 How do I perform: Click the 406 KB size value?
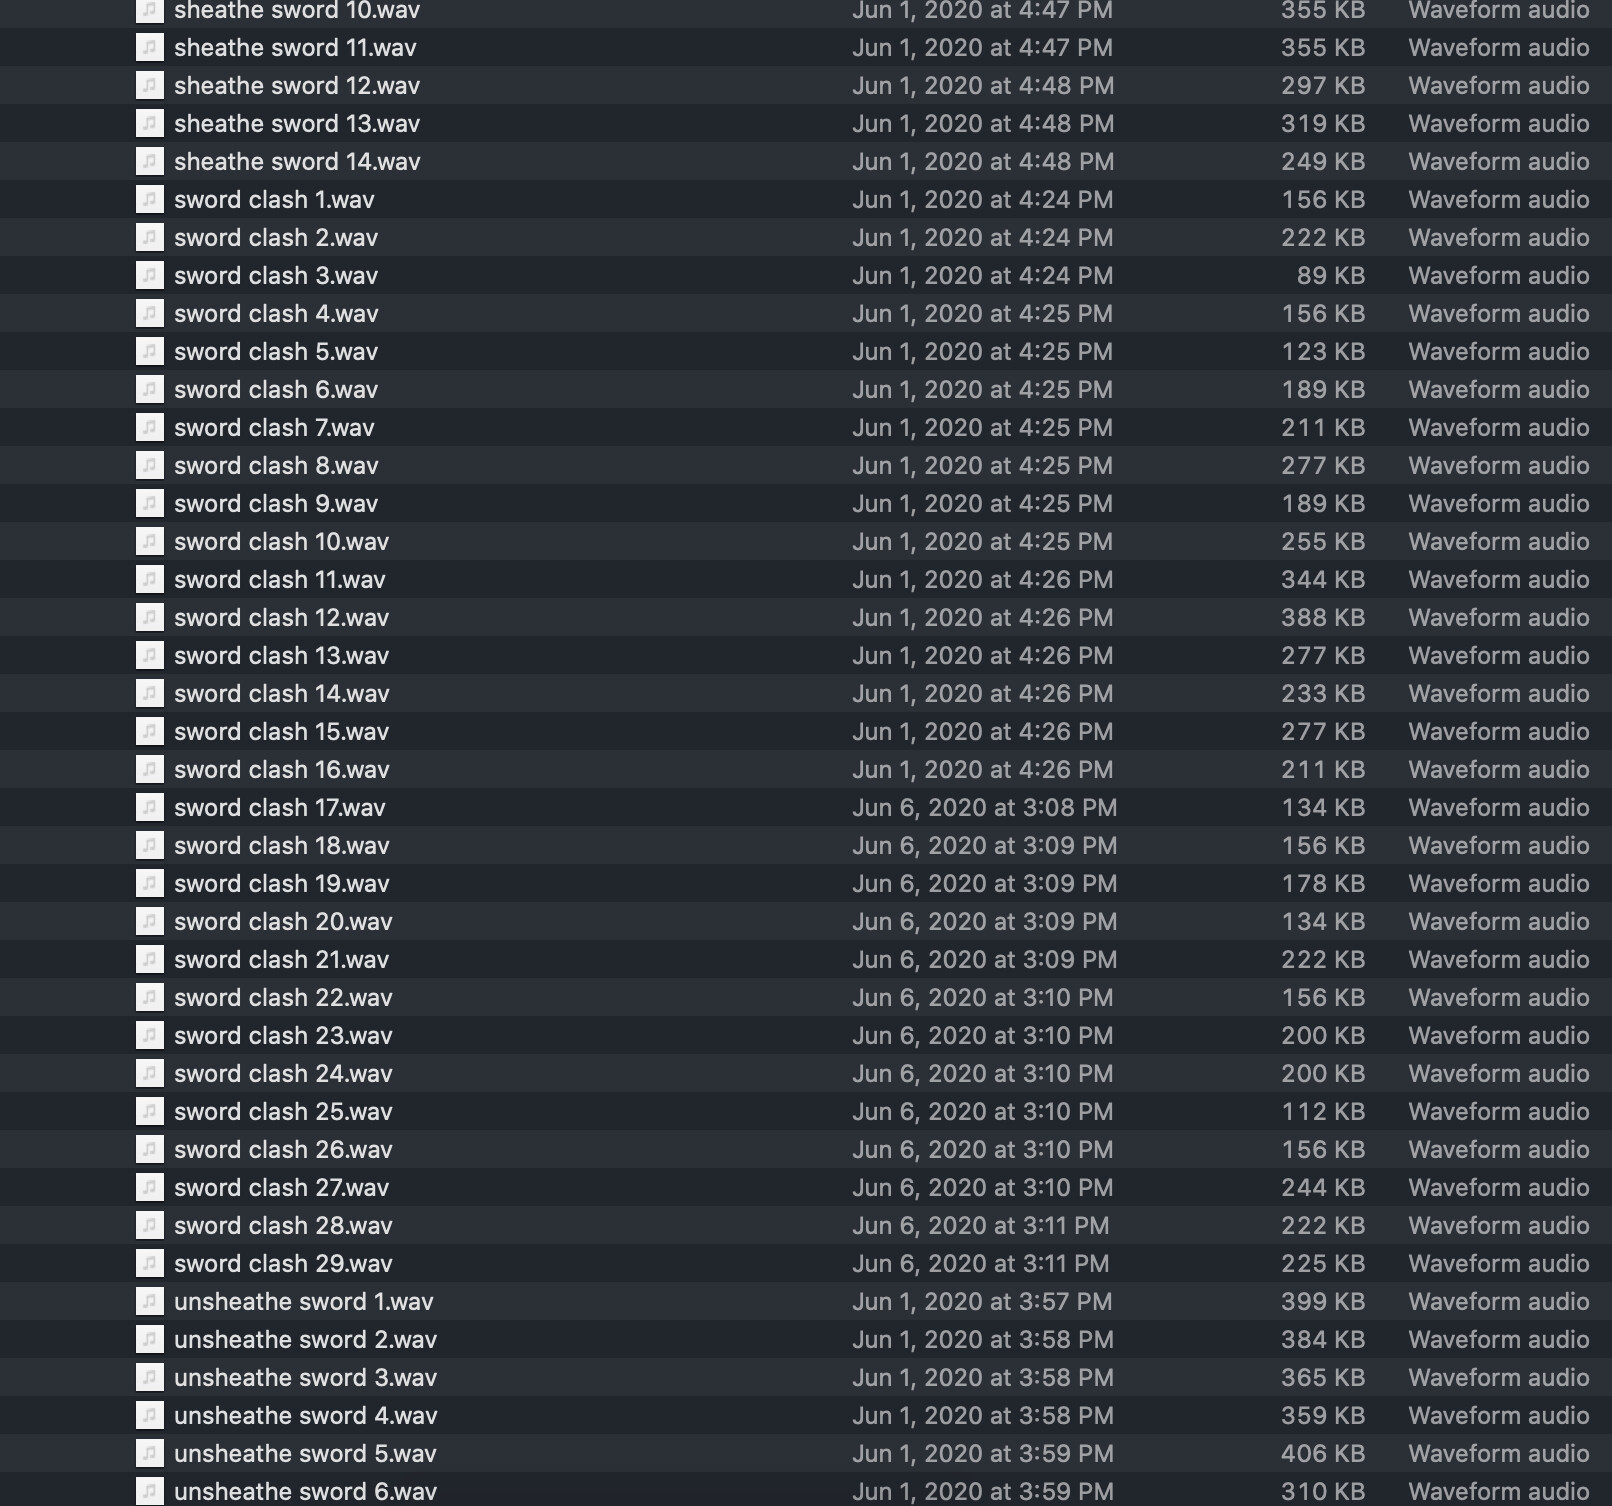click(x=1323, y=1453)
